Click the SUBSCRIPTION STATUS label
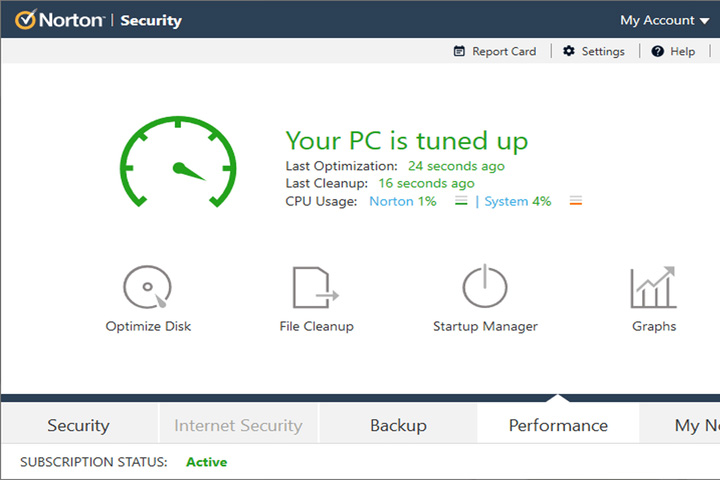This screenshot has width=720, height=480. [94, 462]
